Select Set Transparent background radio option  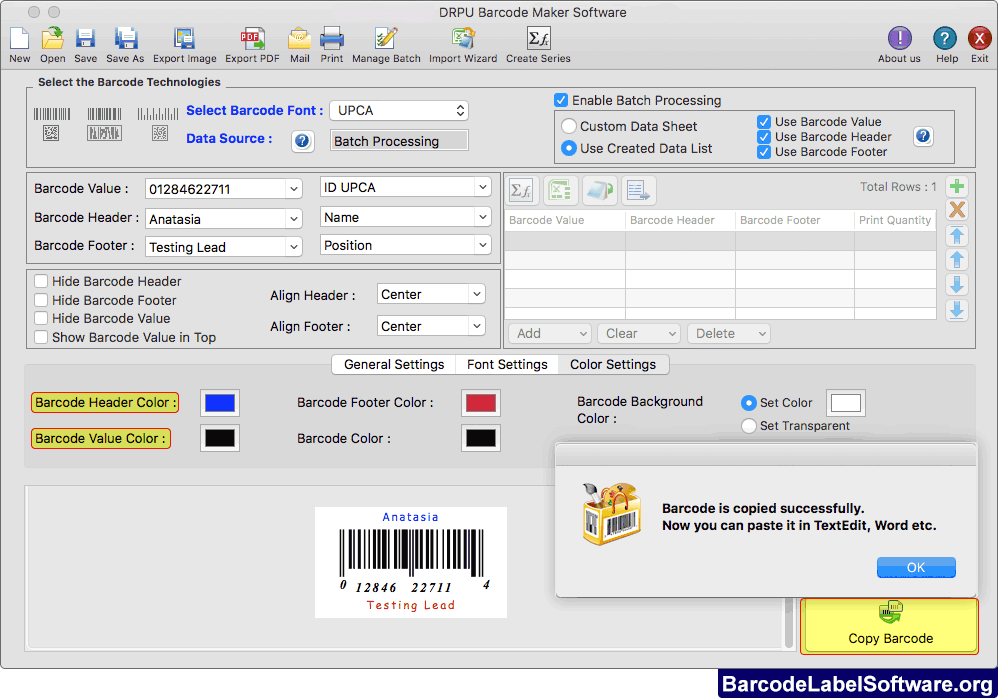(x=748, y=426)
